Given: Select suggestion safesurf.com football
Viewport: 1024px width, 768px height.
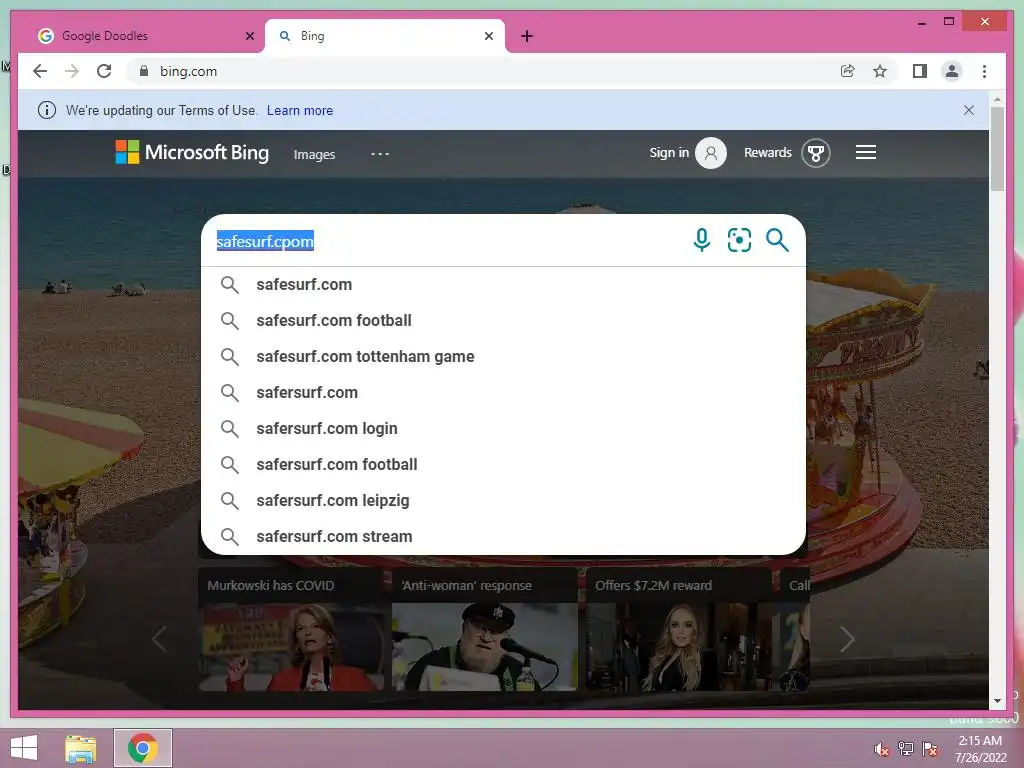Looking at the screenshot, I should tap(503, 321).
